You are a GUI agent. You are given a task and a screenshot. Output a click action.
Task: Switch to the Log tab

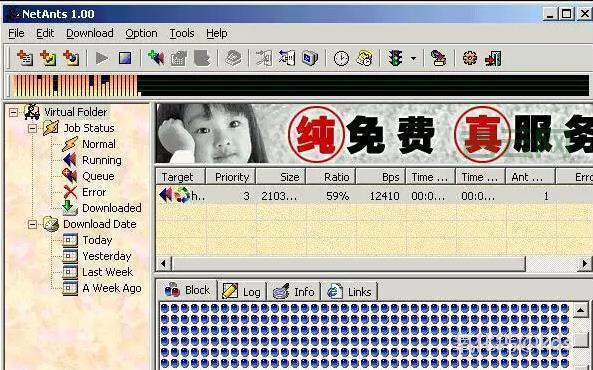click(242, 292)
